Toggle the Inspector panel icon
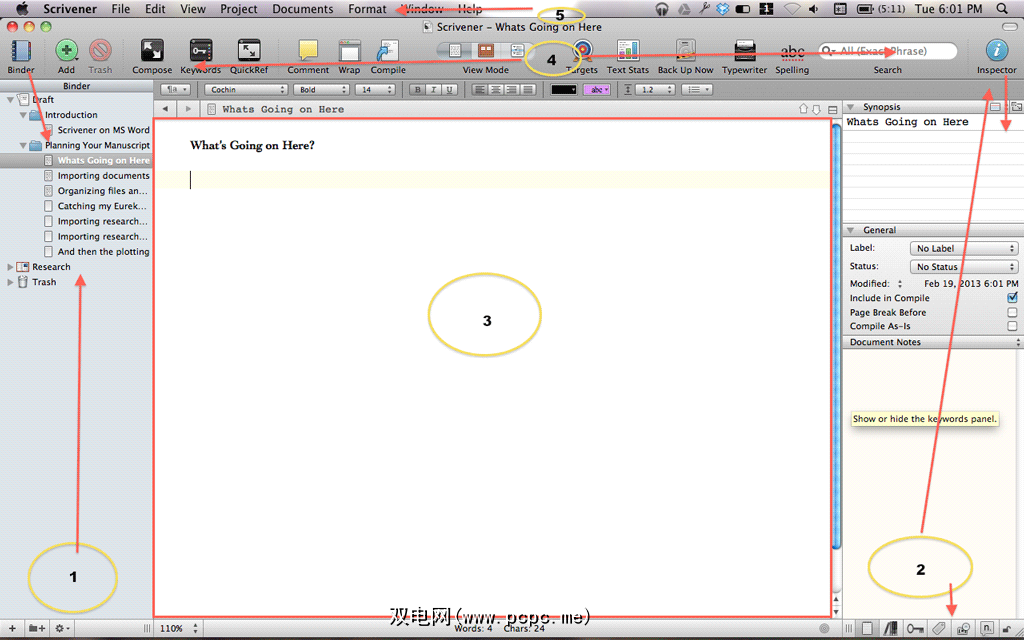 (996, 51)
